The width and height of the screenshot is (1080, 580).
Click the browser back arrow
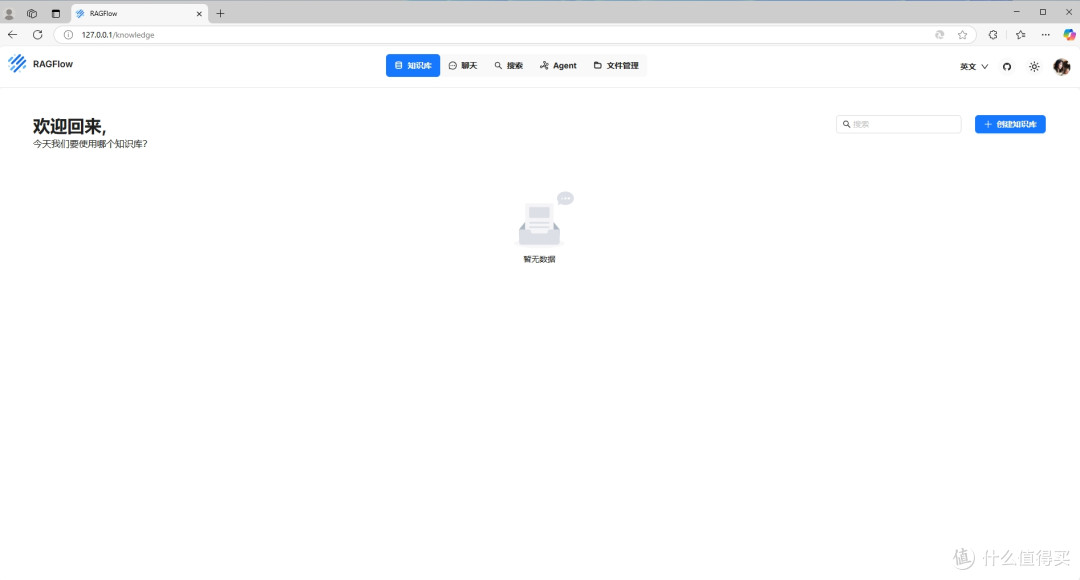coord(12,34)
